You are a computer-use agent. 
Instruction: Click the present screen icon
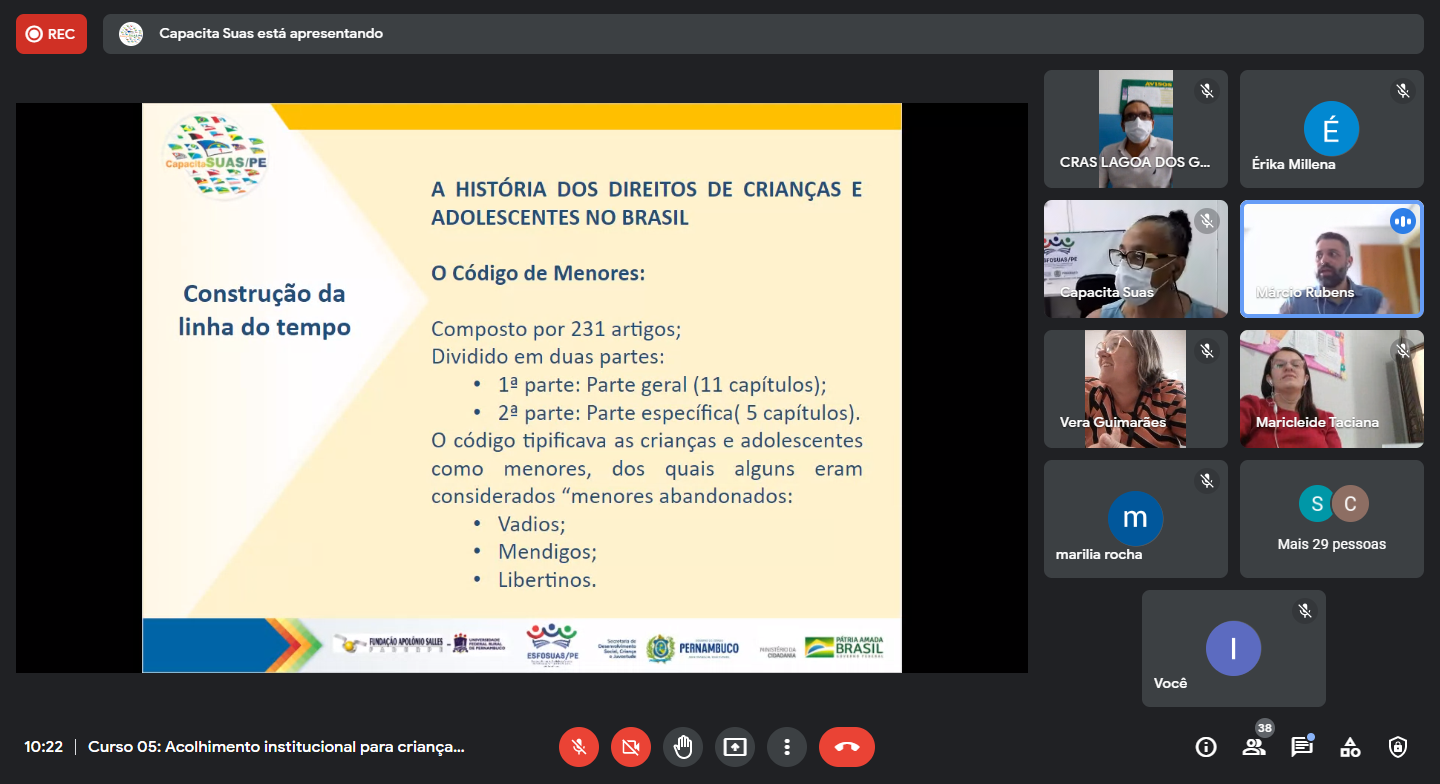735,747
